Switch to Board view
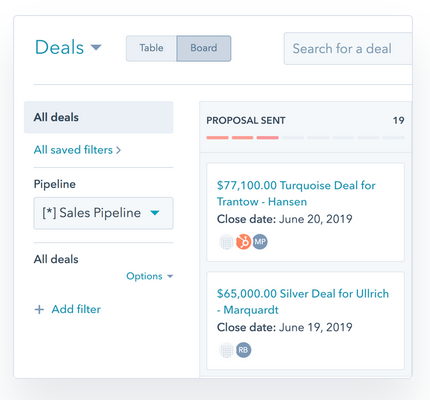This screenshot has width=430, height=400. click(204, 48)
